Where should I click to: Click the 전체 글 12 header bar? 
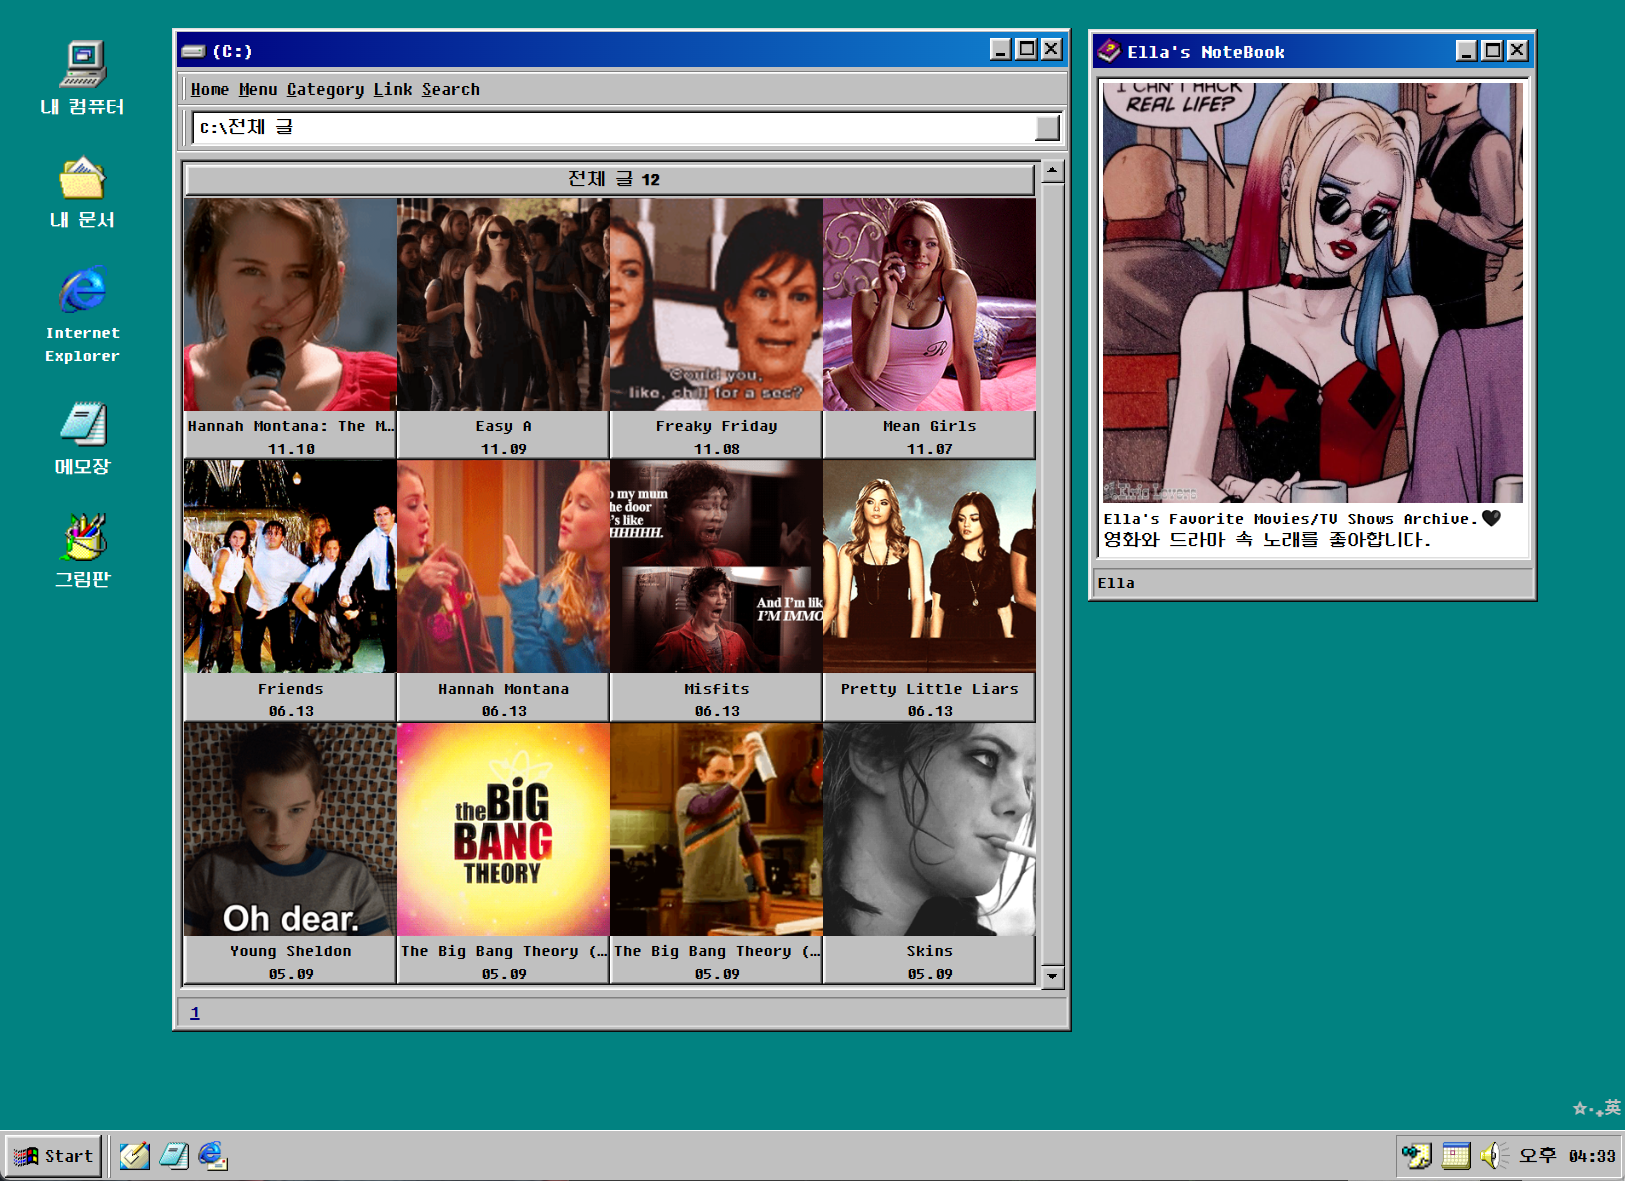(610, 179)
